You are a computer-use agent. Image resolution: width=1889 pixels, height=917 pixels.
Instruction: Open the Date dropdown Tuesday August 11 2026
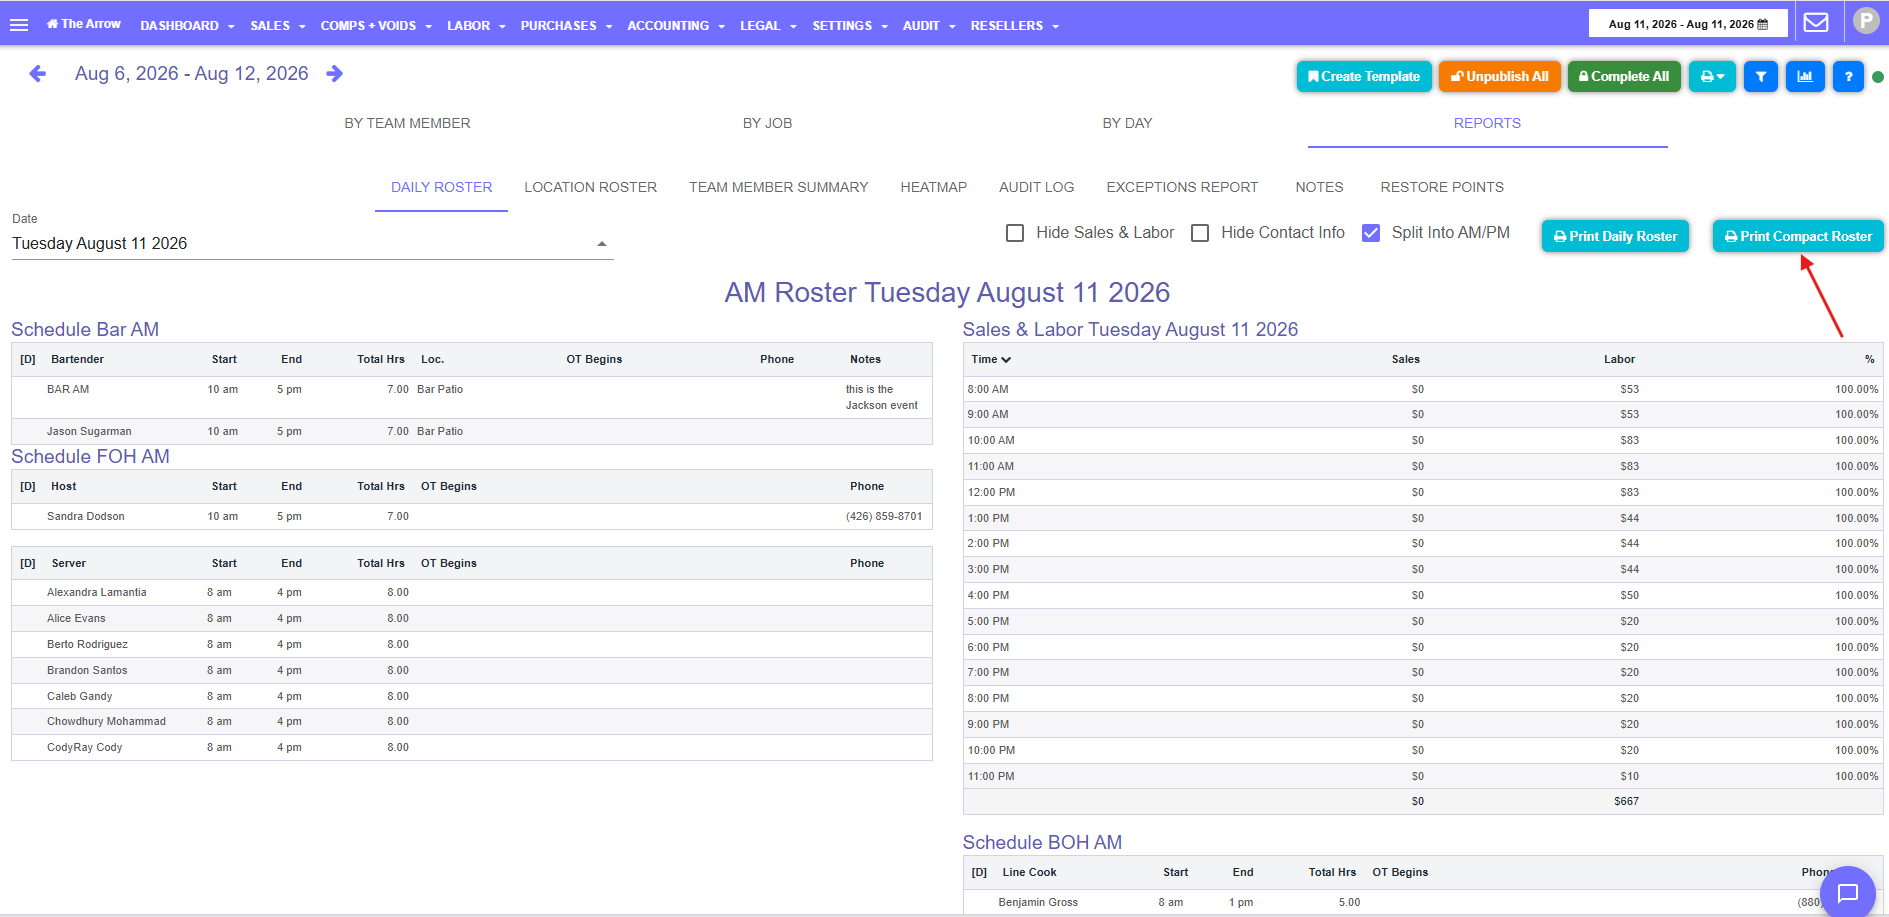coord(312,244)
